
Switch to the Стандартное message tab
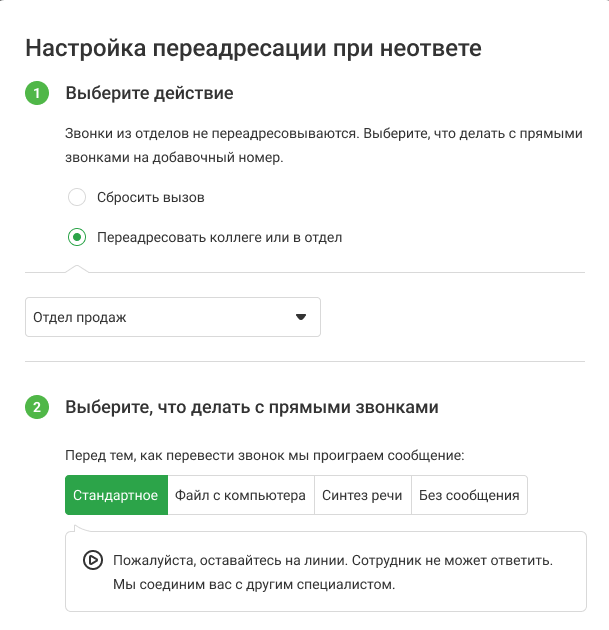coord(116,495)
